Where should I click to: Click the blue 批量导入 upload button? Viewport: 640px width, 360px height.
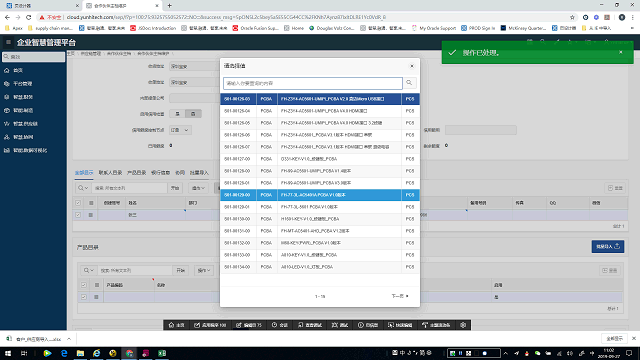(x=608, y=247)
